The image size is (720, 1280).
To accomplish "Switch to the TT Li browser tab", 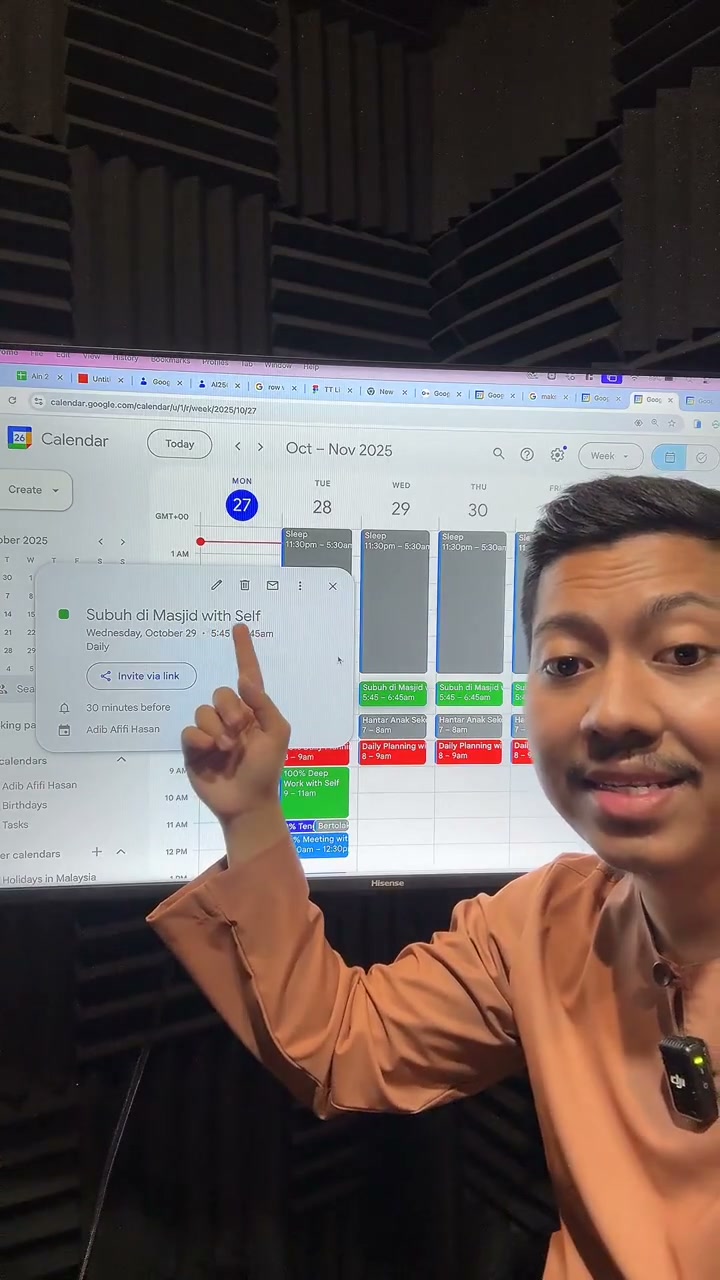I will point(331,389).
